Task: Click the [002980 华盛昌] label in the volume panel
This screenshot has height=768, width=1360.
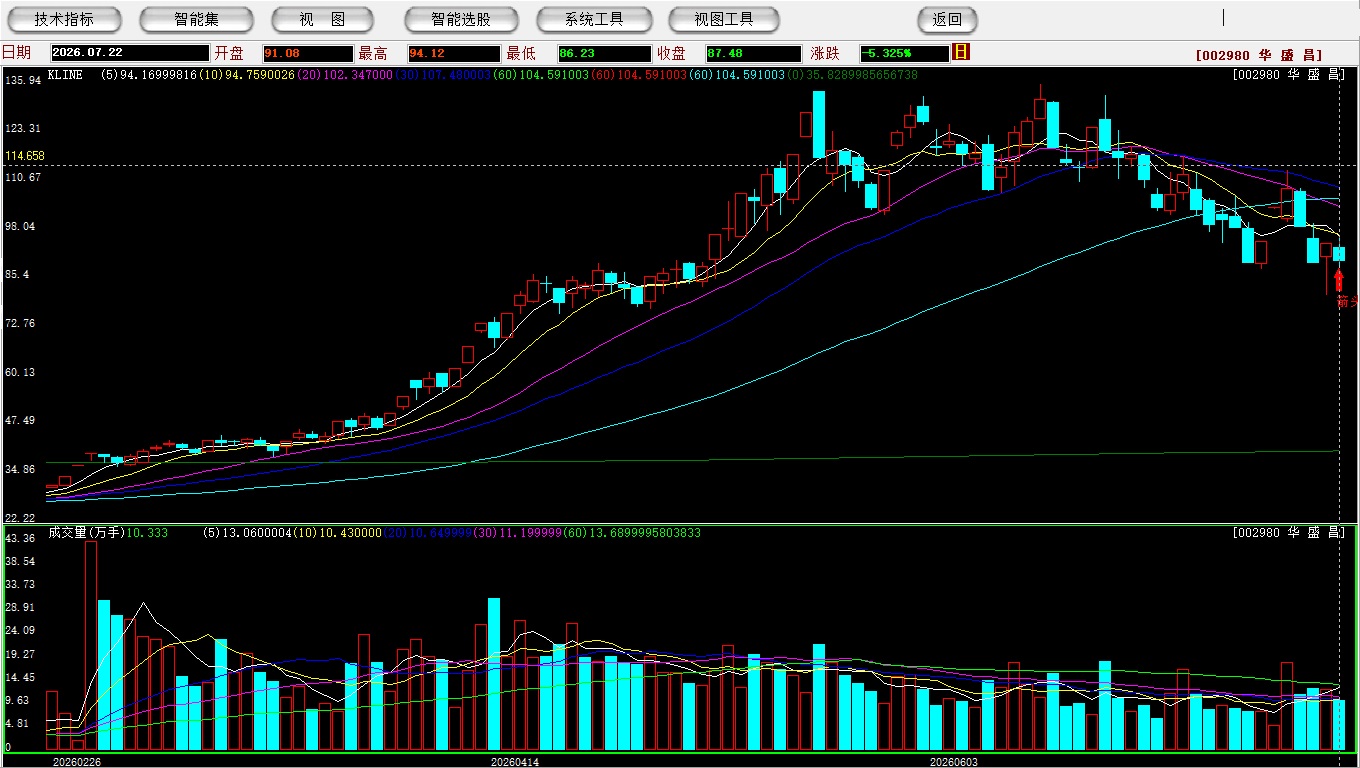Action: point(1289,533)
